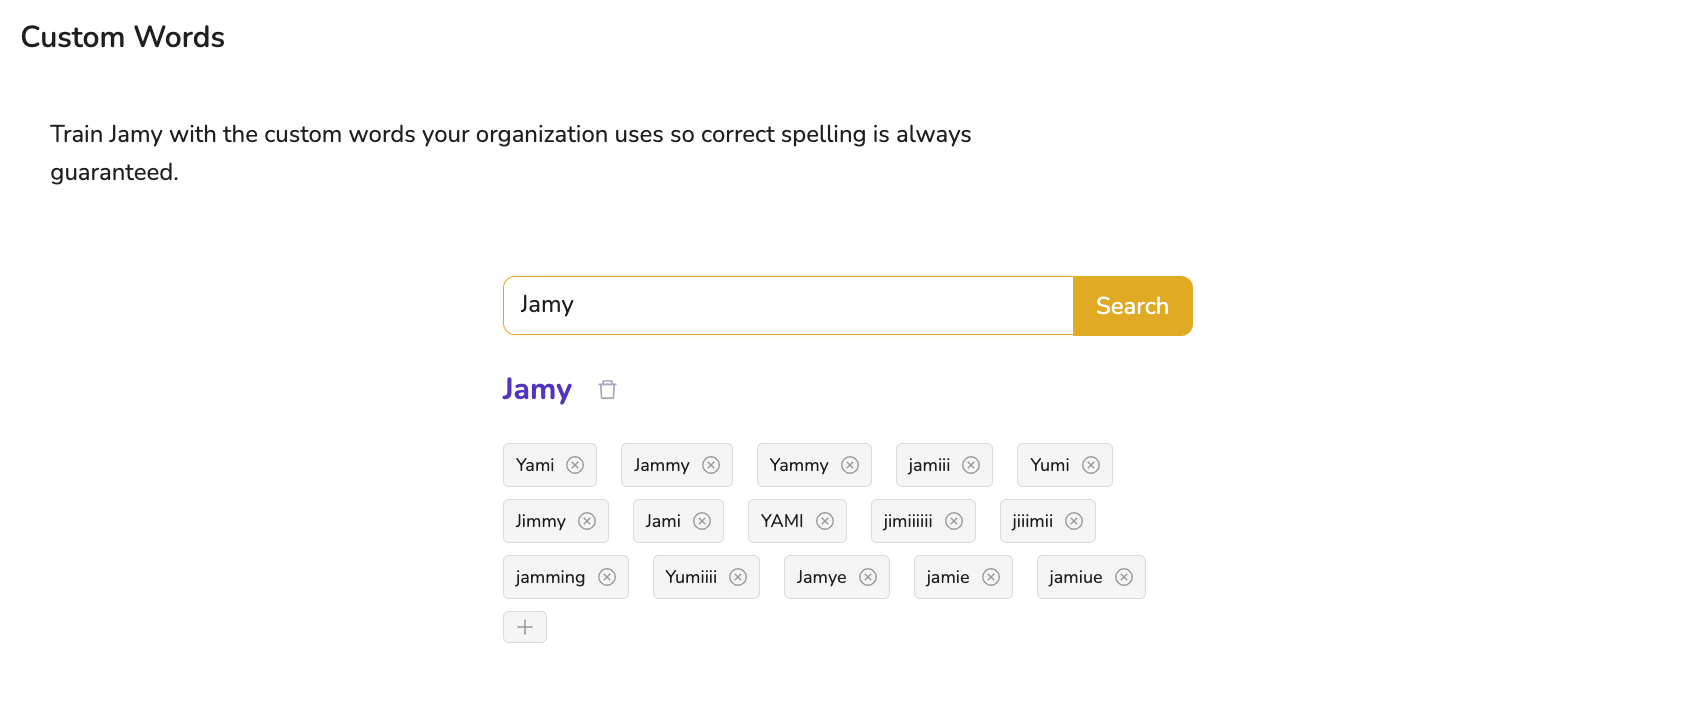Screen dimensions: 1688x708
Task: Remove the jamming variant with its x icon
Action: coord(607,577)
